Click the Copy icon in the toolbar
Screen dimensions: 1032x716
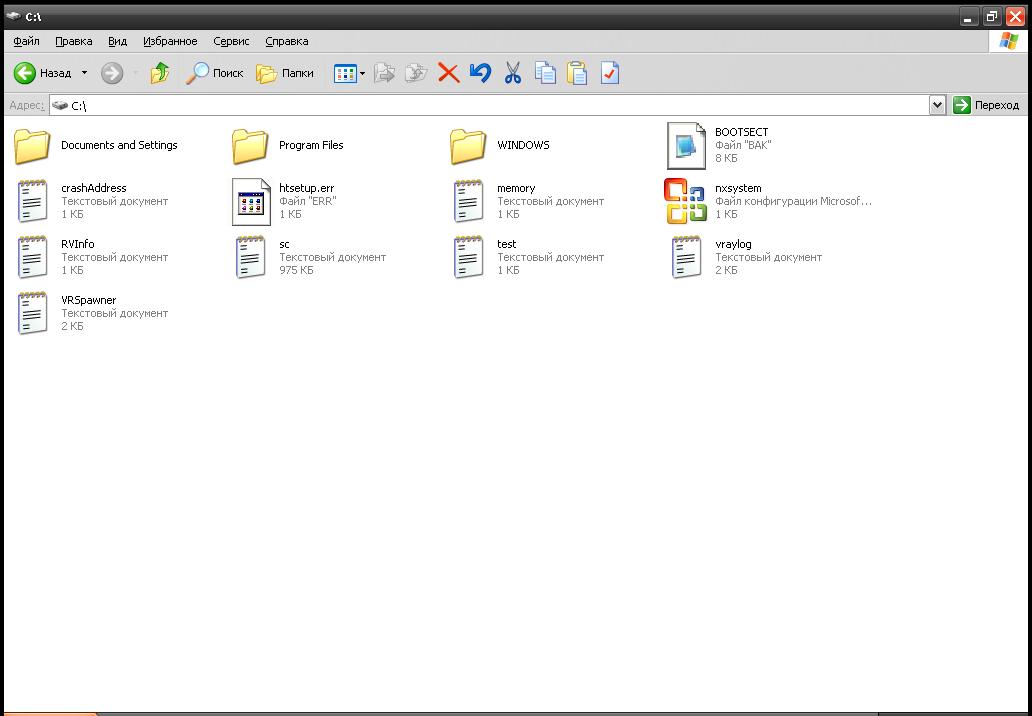[545, 73]
